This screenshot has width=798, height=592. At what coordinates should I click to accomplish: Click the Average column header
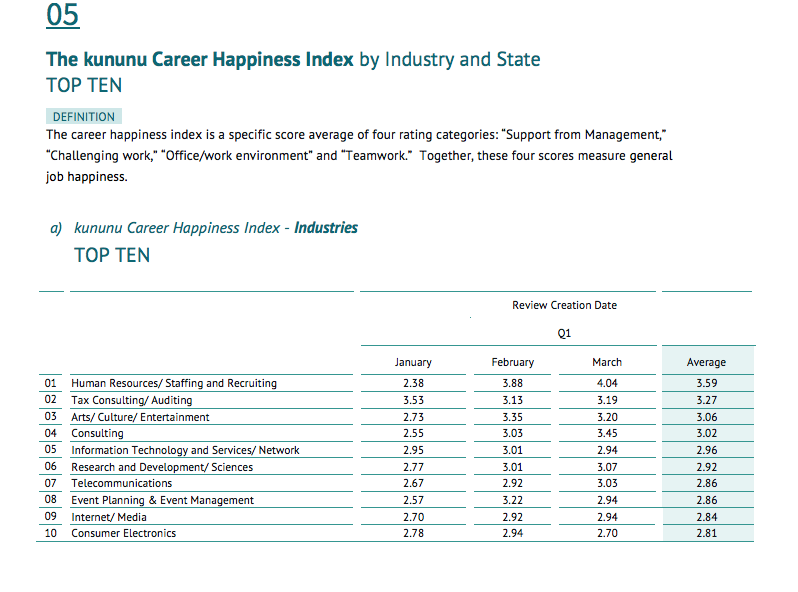click(x=706, y=362)
